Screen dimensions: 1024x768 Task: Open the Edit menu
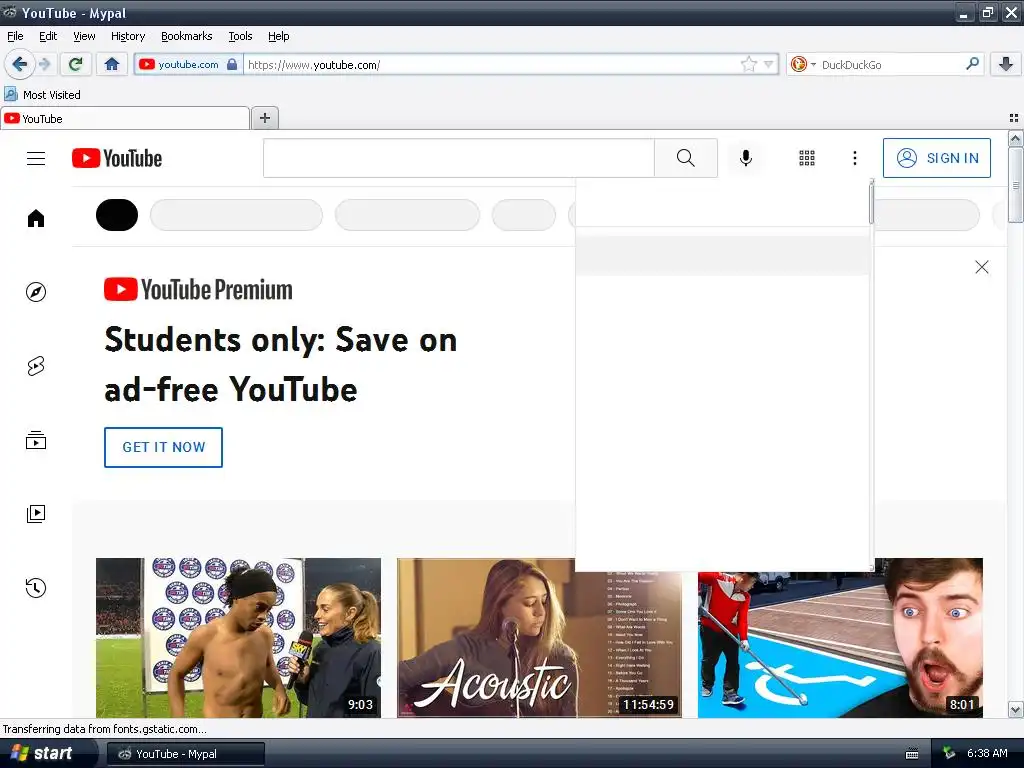pos(48,36)
